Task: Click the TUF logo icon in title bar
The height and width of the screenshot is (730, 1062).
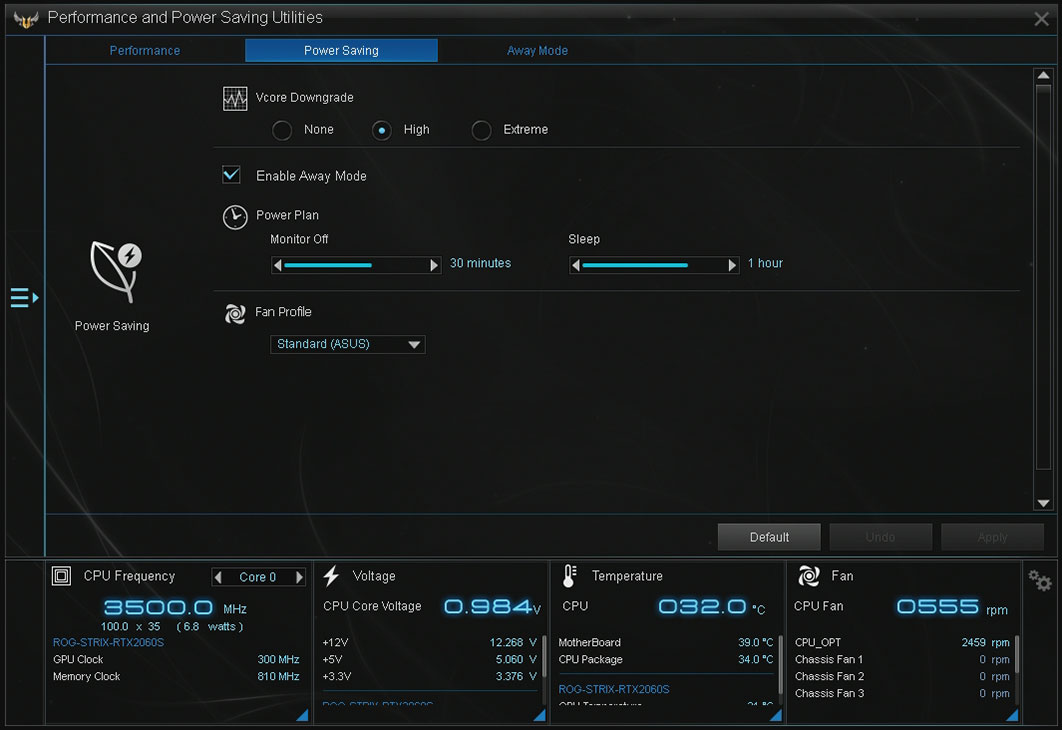Action: click(26, 20)
